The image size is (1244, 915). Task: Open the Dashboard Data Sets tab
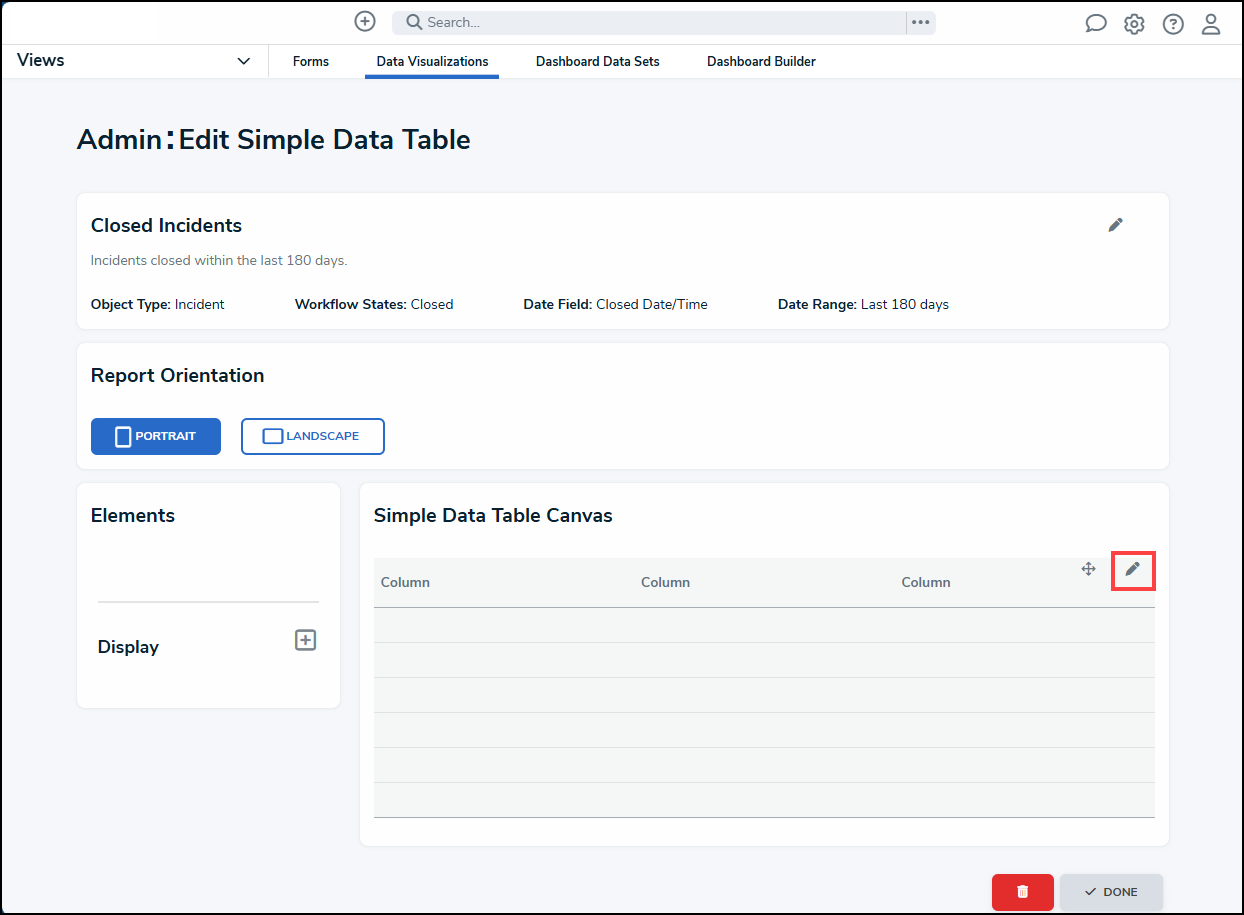click(598, 62)
